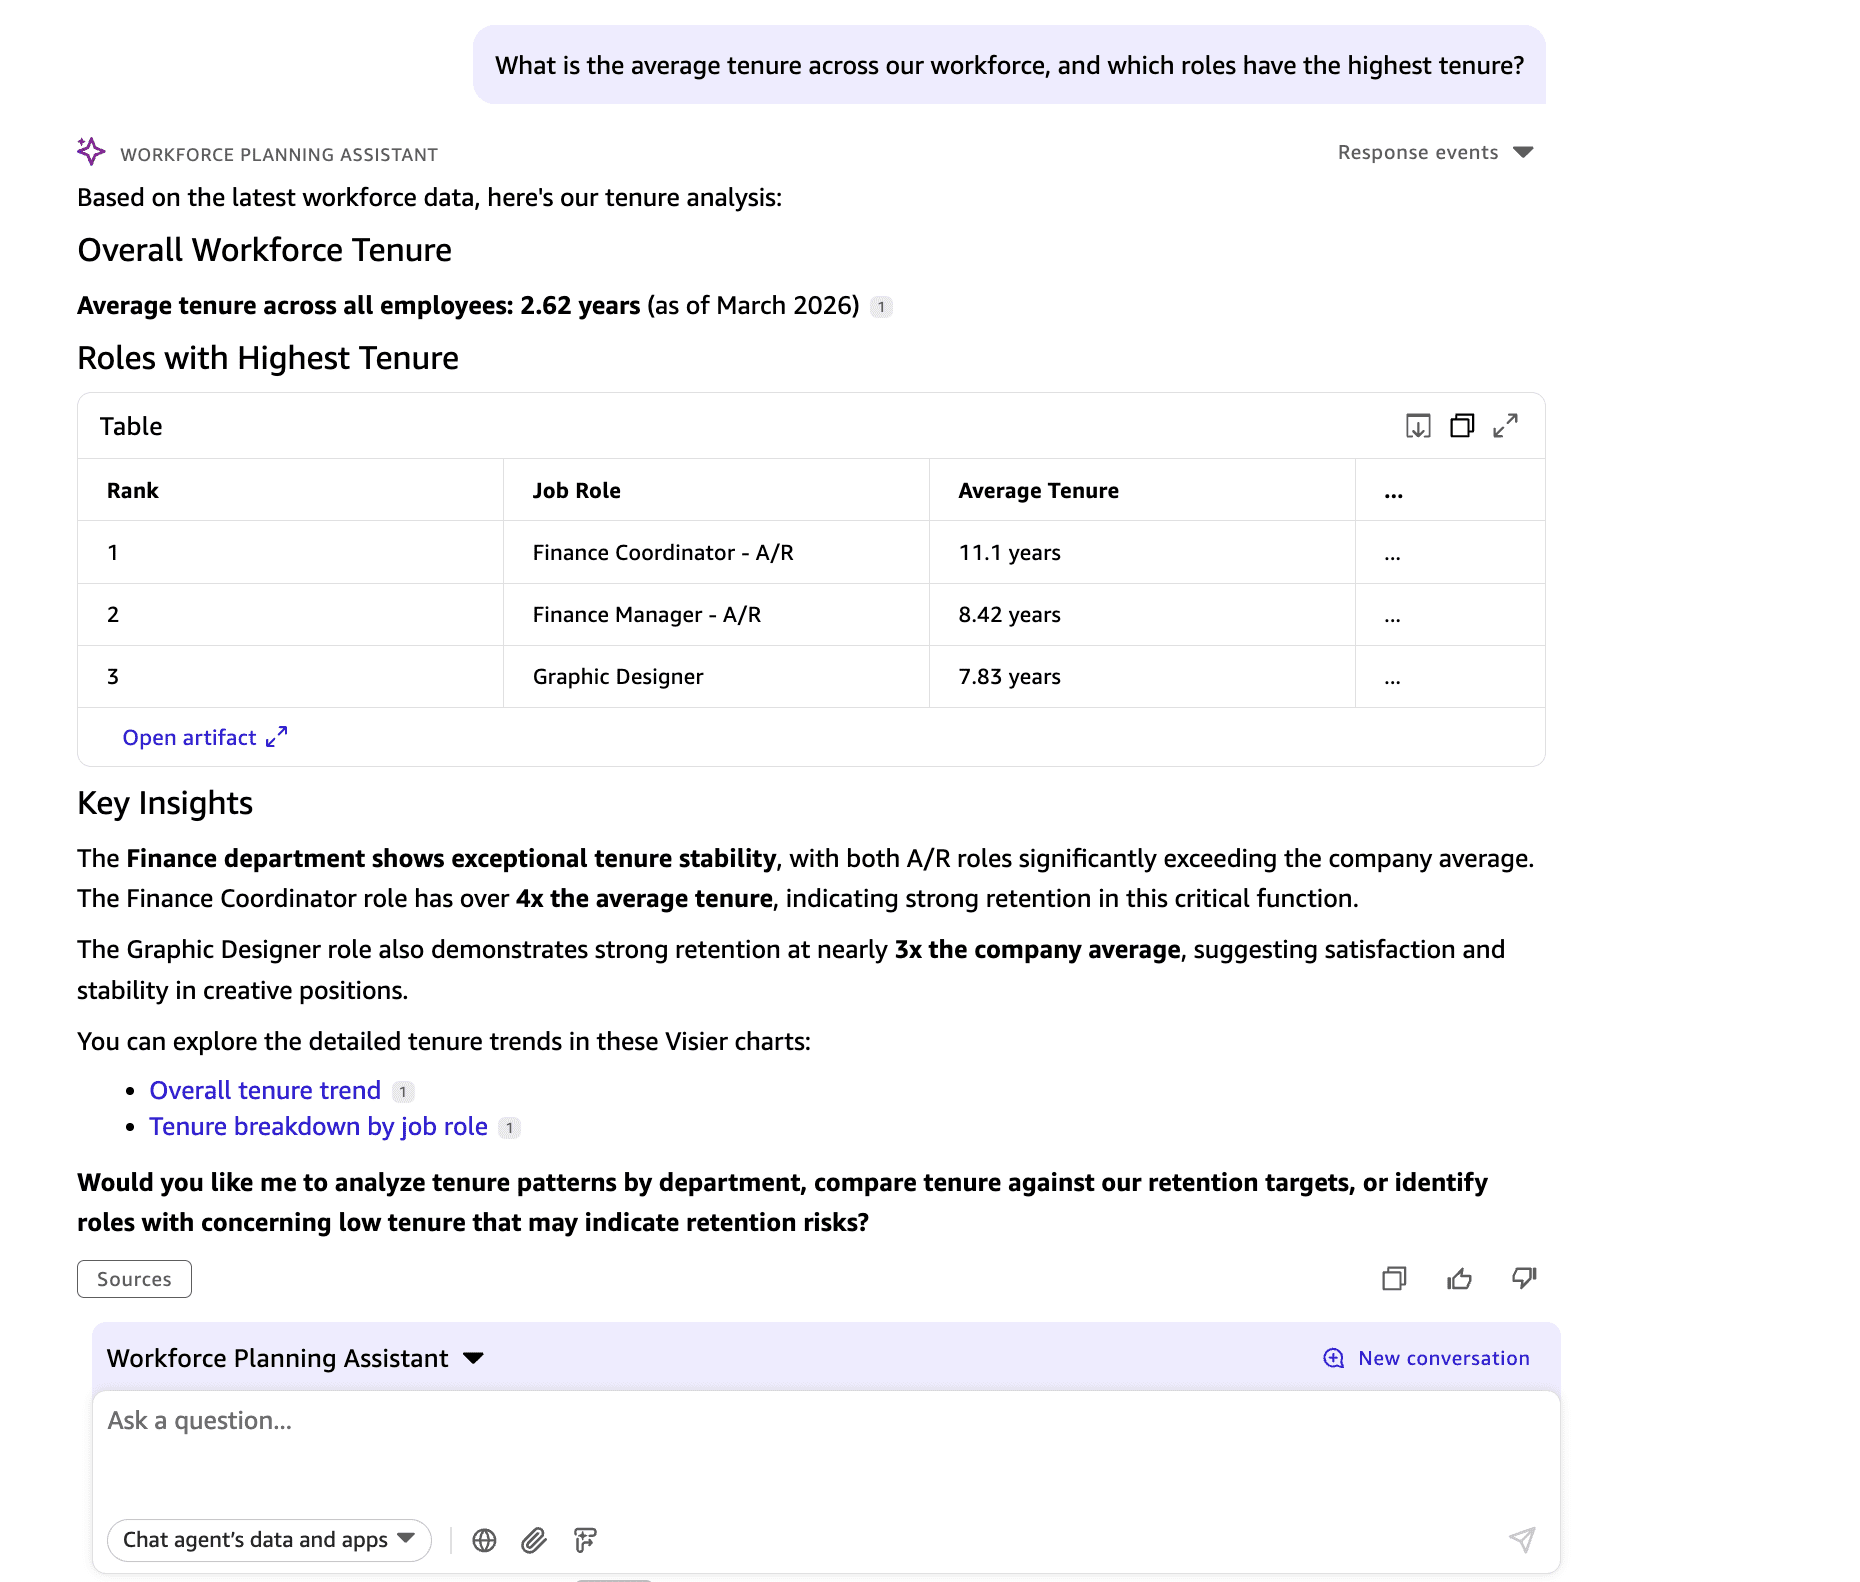Copy the assistant response
This screenshot has width=1860, height=1582.
tap(1393, 1278)
